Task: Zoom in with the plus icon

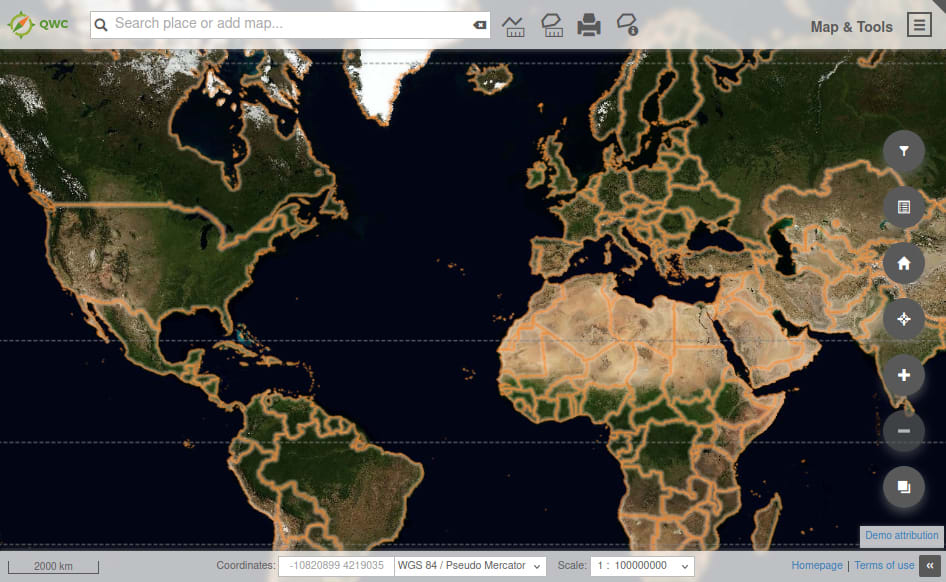Action: coord(903,375)
